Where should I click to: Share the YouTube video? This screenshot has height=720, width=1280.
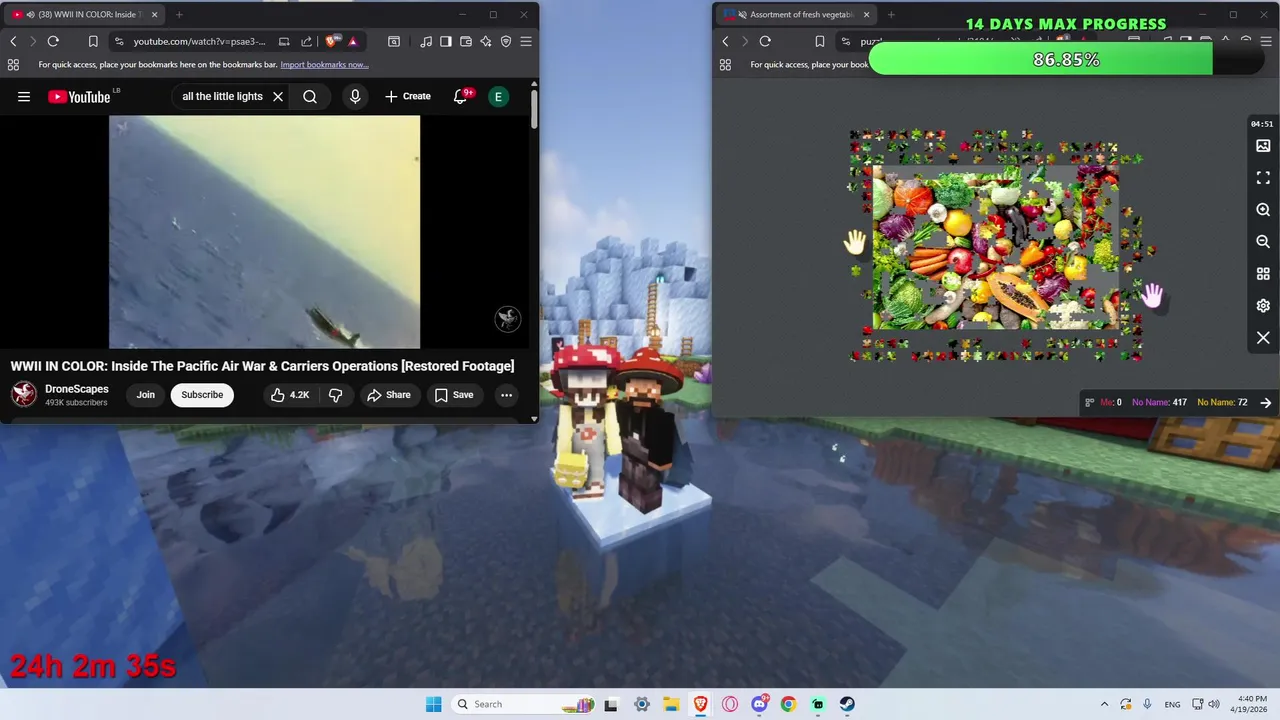389,395
